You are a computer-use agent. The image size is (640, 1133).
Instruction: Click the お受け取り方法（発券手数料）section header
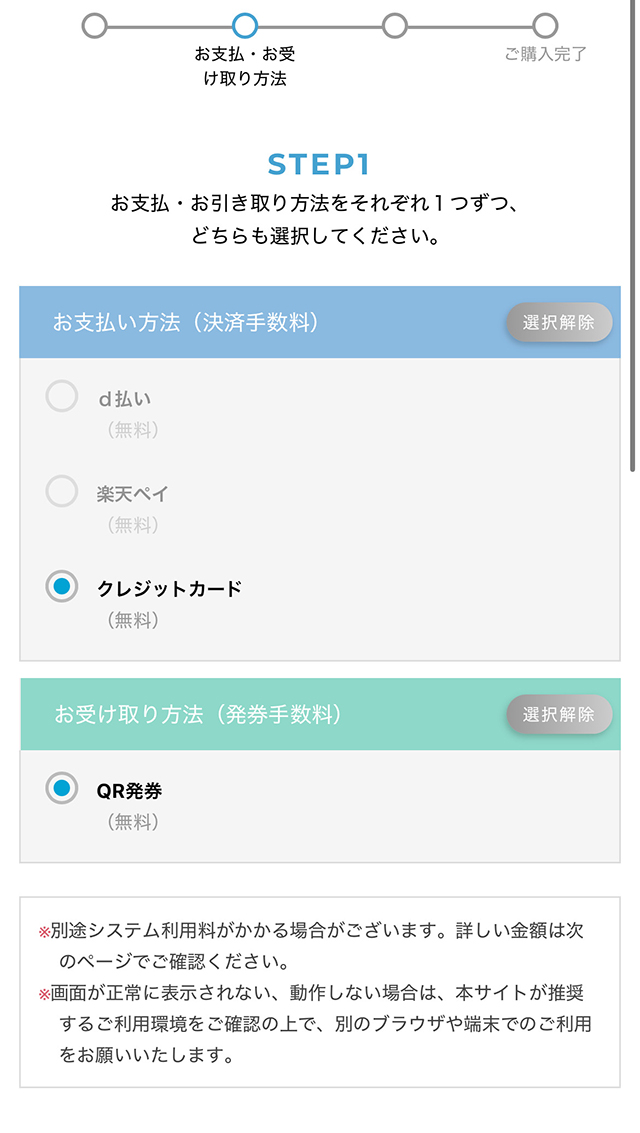coord(198,715)
